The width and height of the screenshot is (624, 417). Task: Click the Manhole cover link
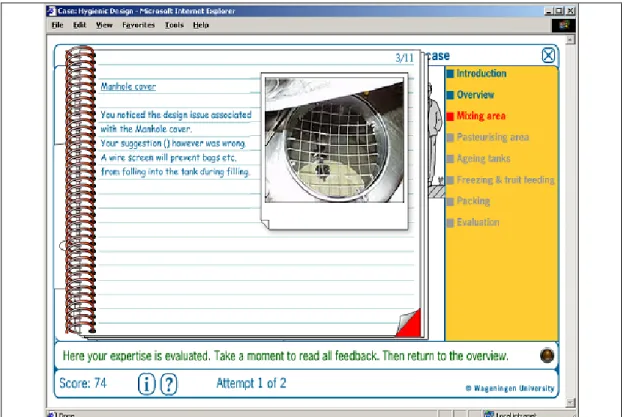[x=128, y=86]
